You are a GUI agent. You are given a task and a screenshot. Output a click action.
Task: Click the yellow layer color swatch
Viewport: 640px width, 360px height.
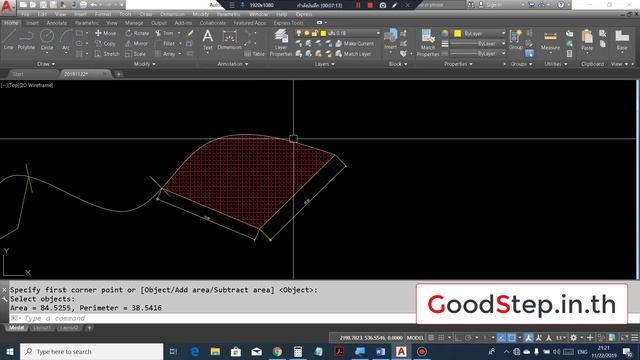coord(323,33)
